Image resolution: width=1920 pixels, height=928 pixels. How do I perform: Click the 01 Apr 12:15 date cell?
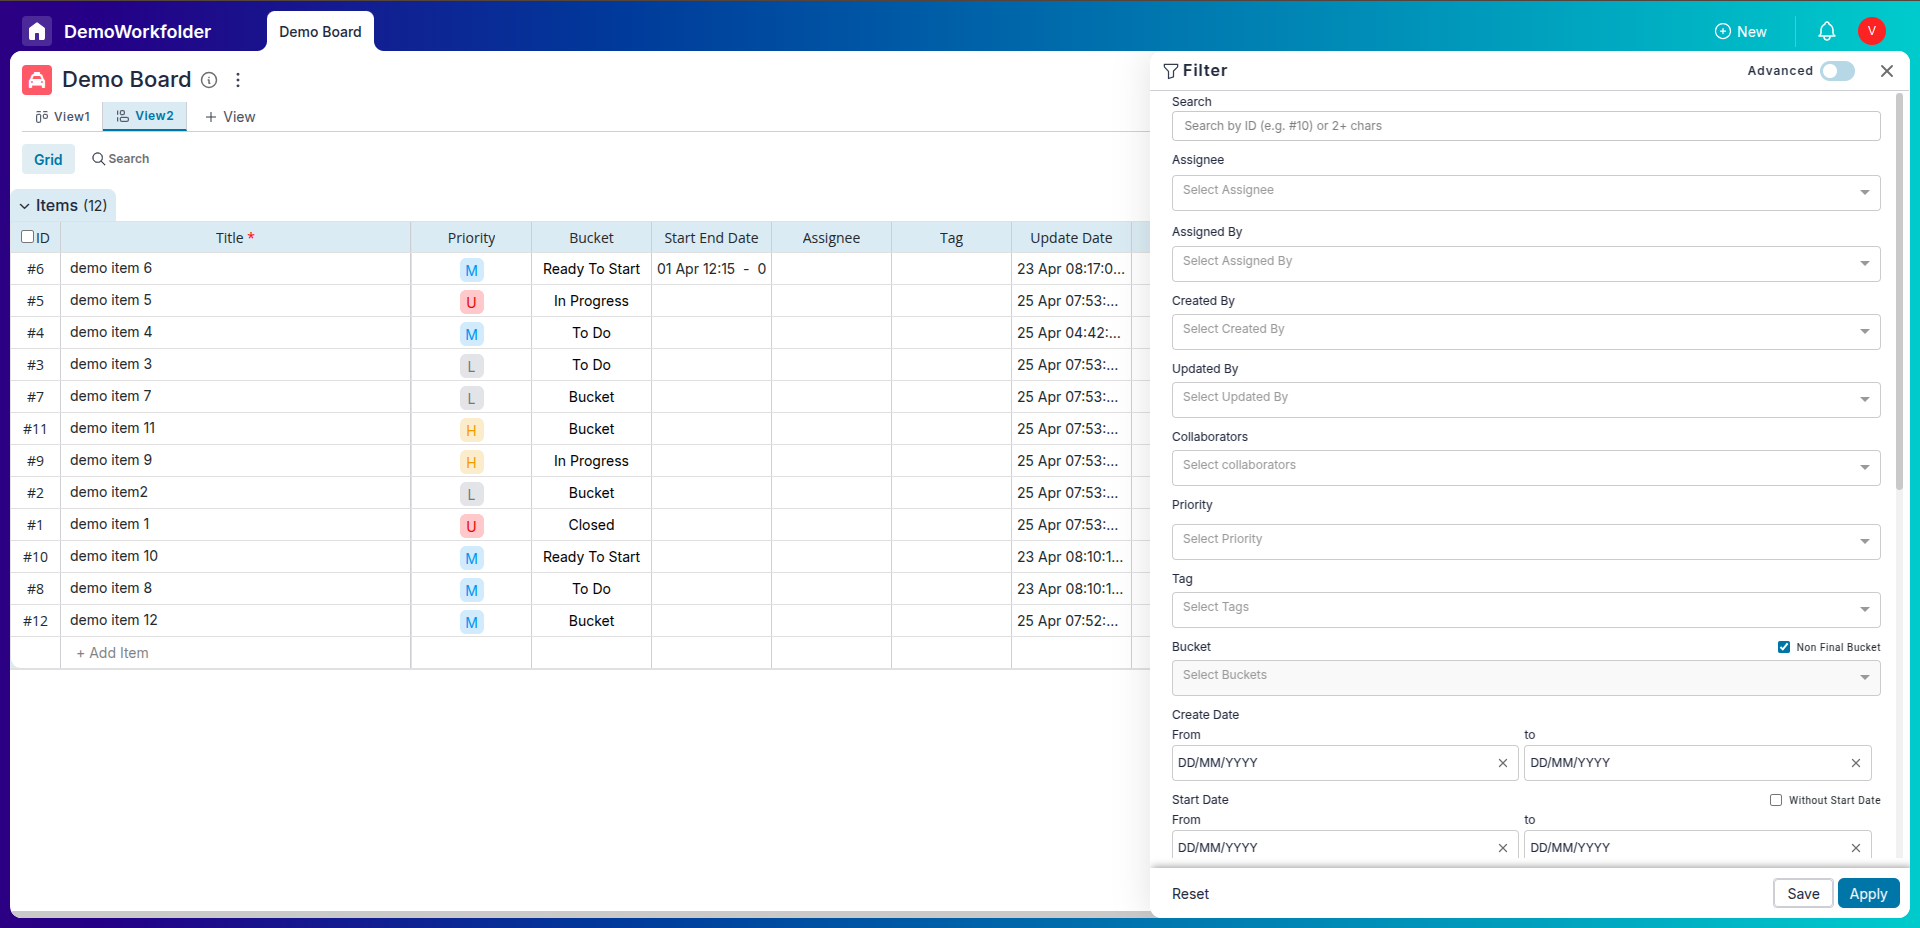711,269
